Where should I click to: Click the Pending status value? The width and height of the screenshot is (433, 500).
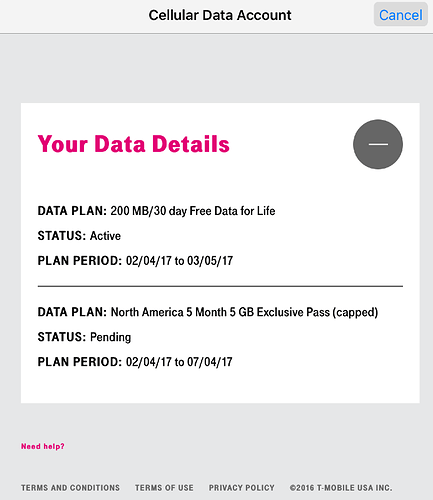click(111, 337)
